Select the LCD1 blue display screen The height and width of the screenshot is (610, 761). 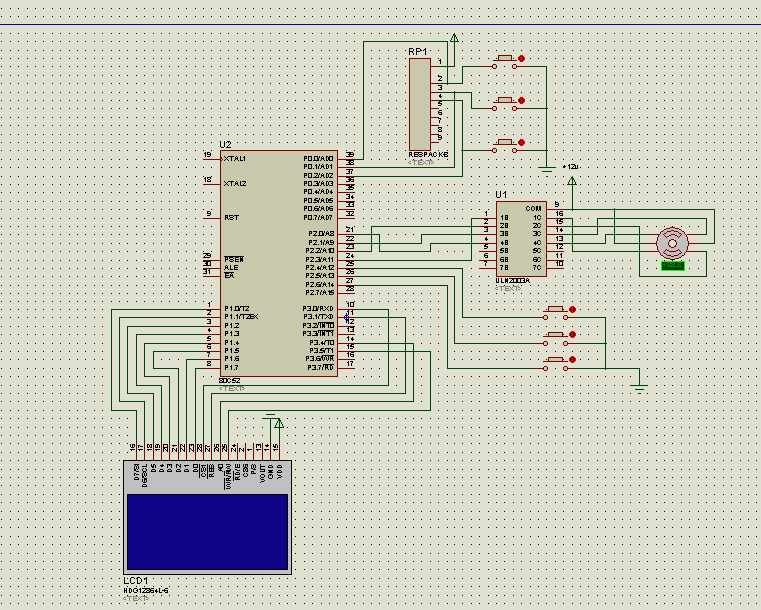[x=206, y=530]
